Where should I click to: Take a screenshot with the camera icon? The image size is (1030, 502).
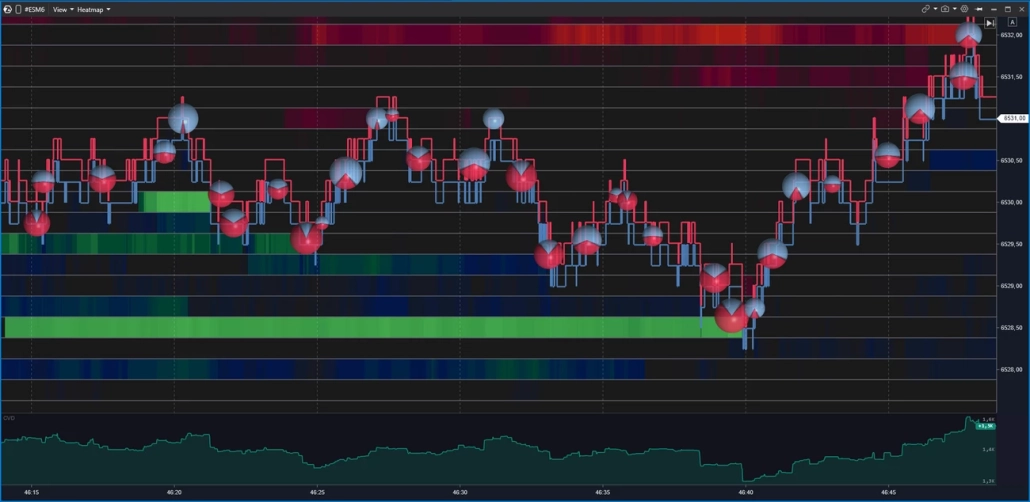[945, 9]
